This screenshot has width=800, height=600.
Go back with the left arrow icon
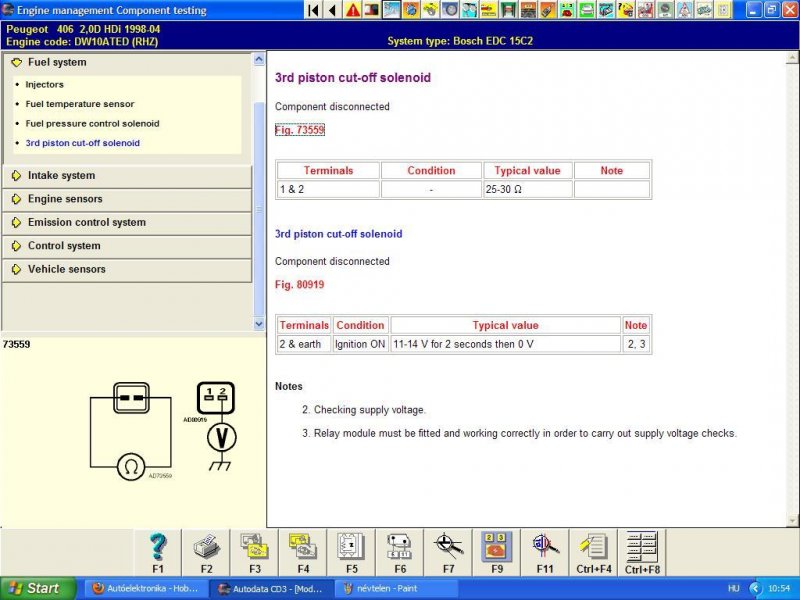pos(333,10)
